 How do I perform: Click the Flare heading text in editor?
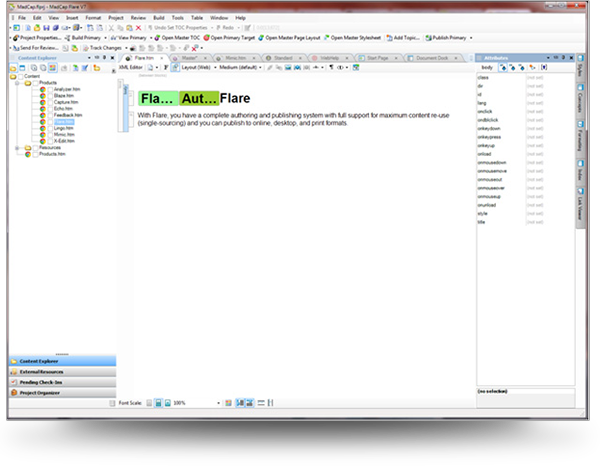235,98
